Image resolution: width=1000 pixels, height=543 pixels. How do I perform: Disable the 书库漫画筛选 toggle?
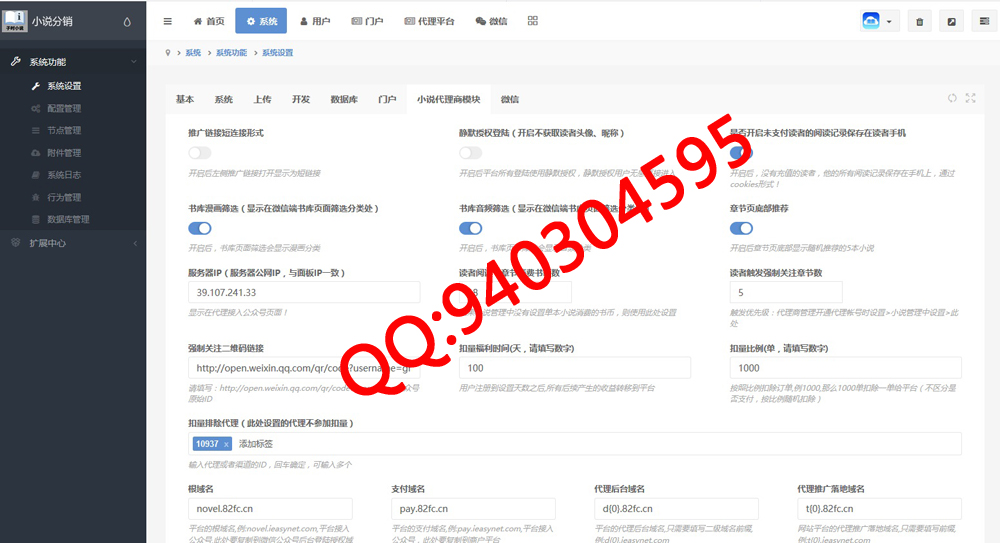point(200,228)
